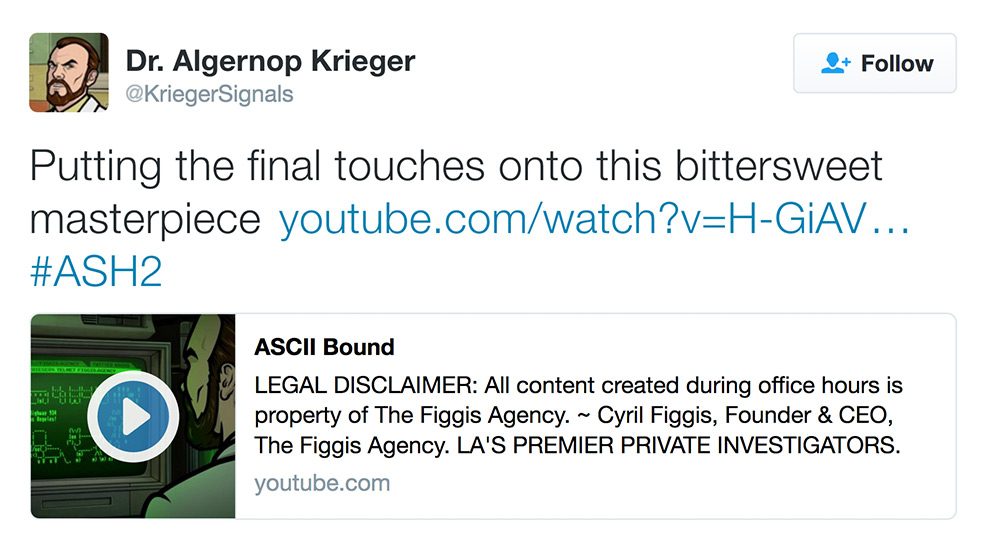Select the #ASH2 hashtag
The height and width of the screenshot is (554, 988).
(x=96, y=272)
